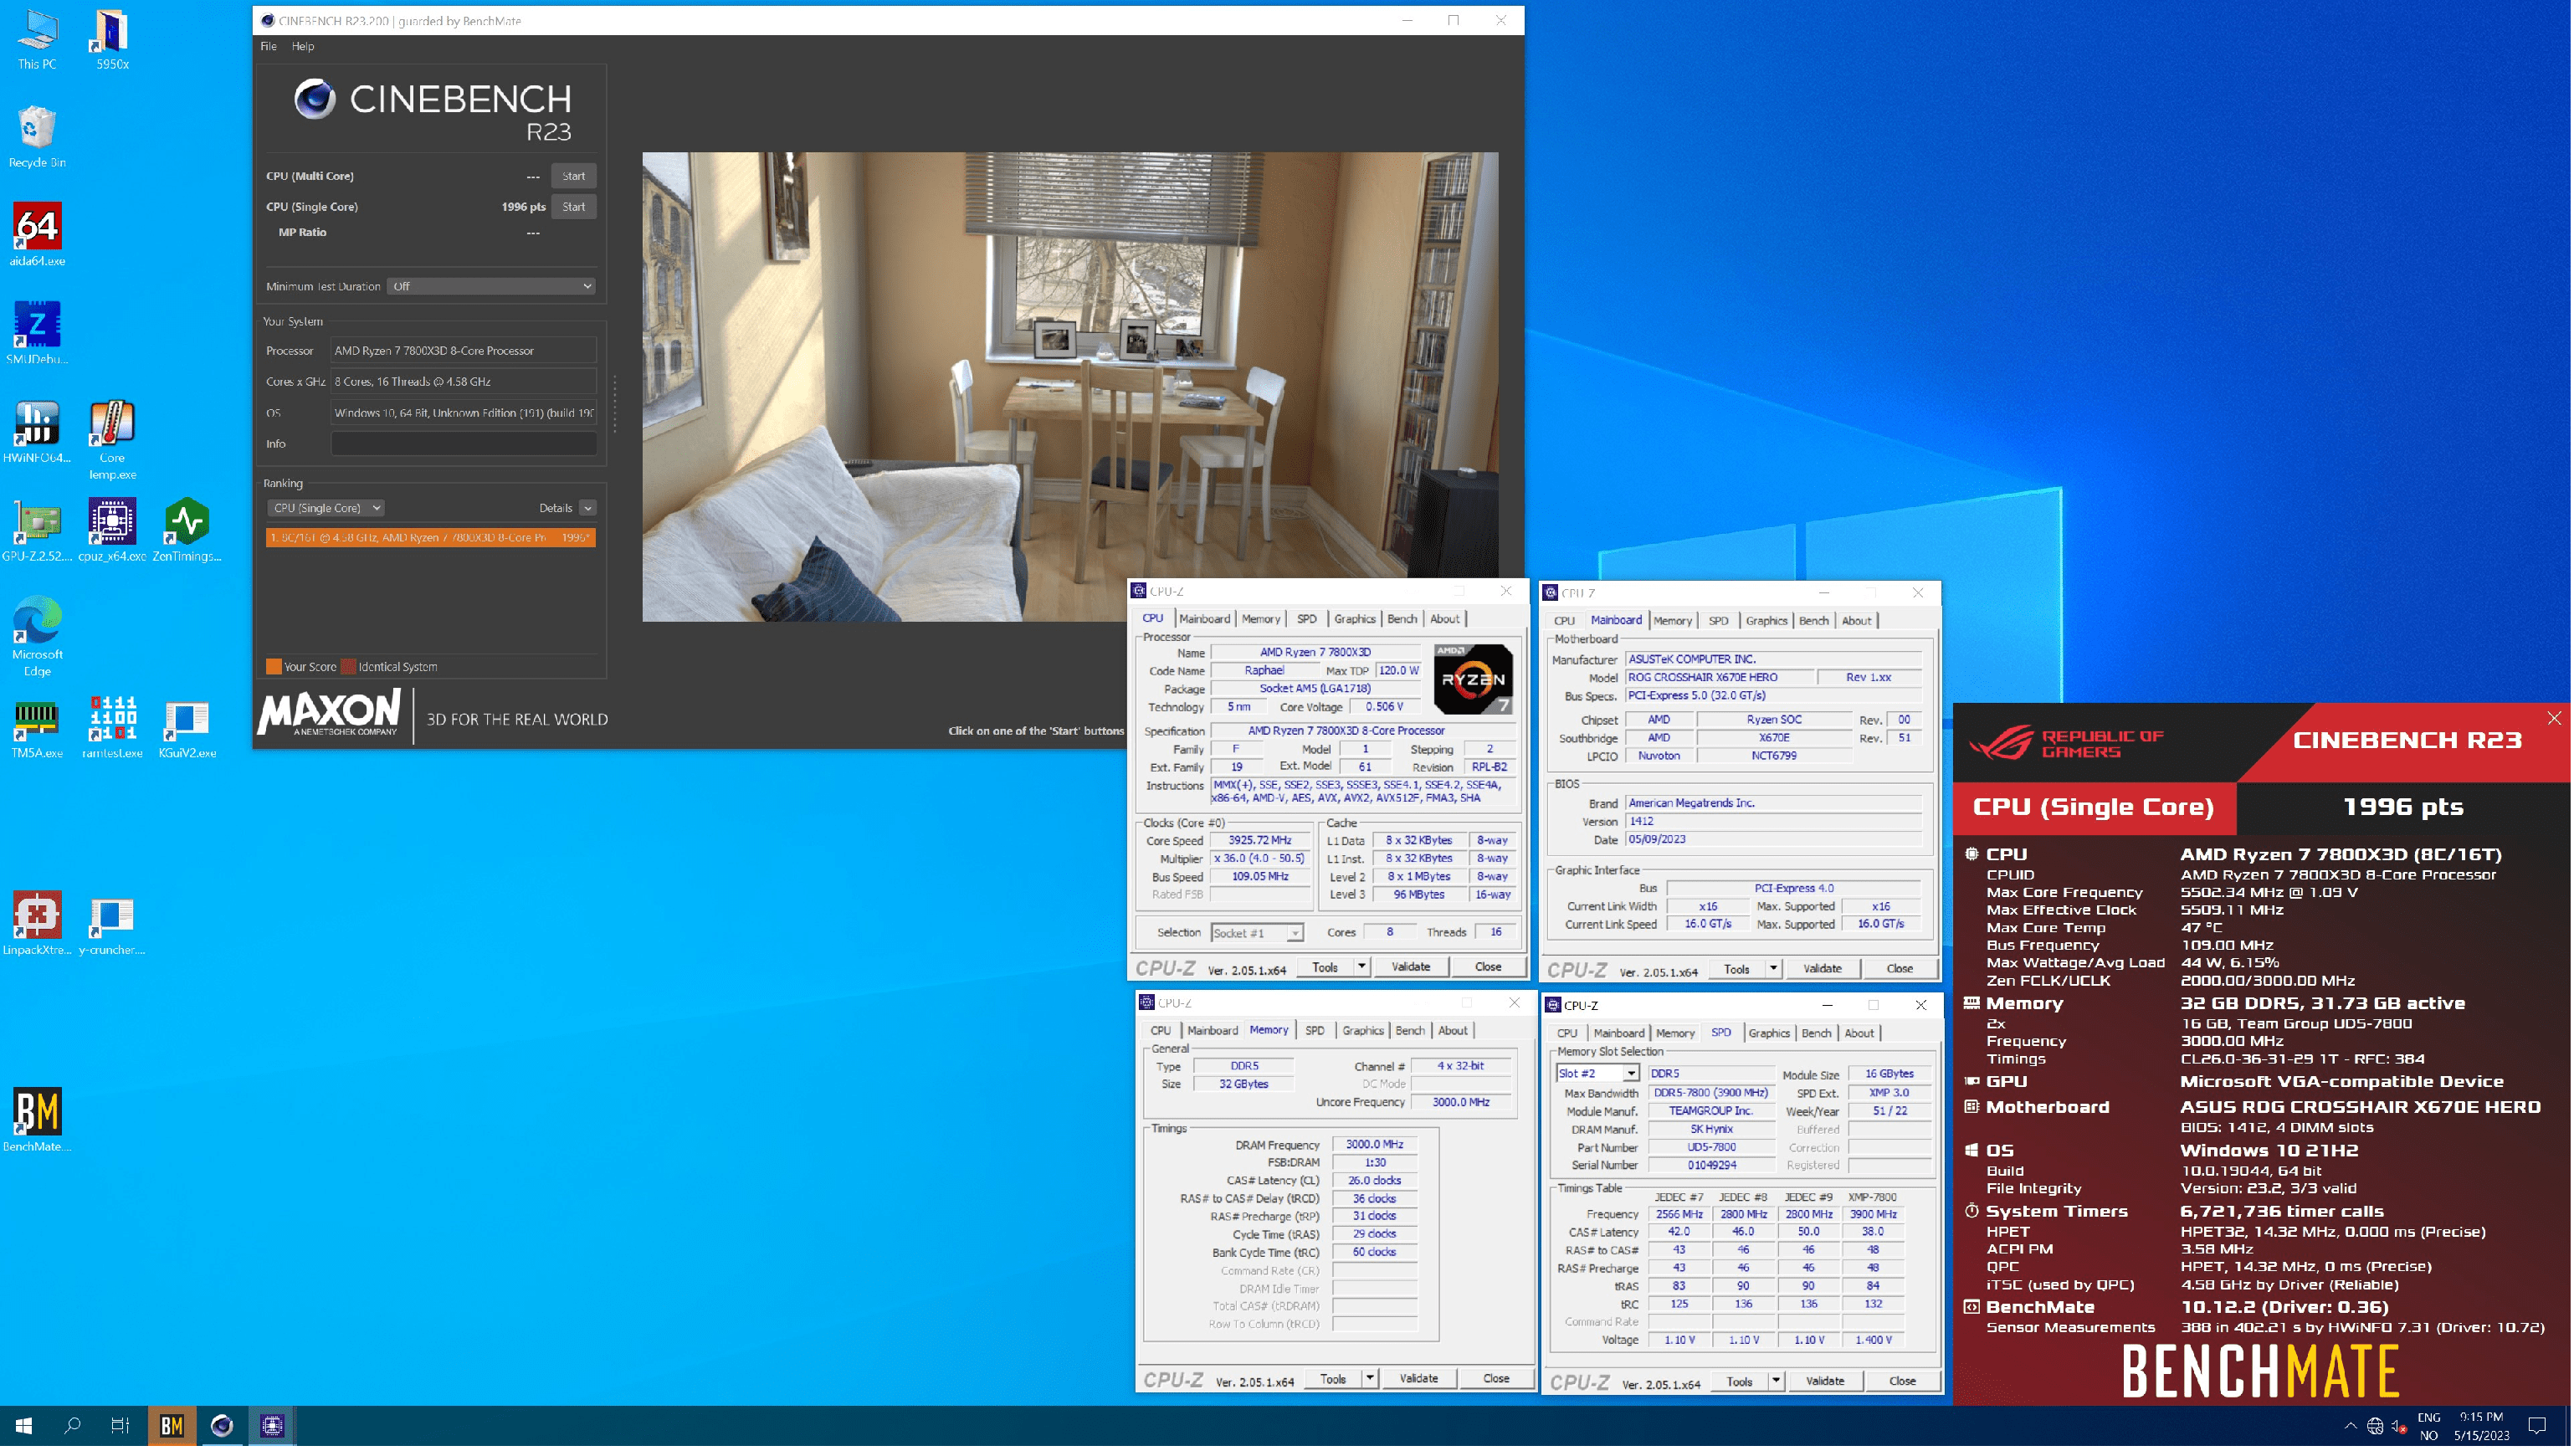Open ZenTimings desktop icon
2574x1456 pixels.
pyautogui.click(x=187, y=532)
